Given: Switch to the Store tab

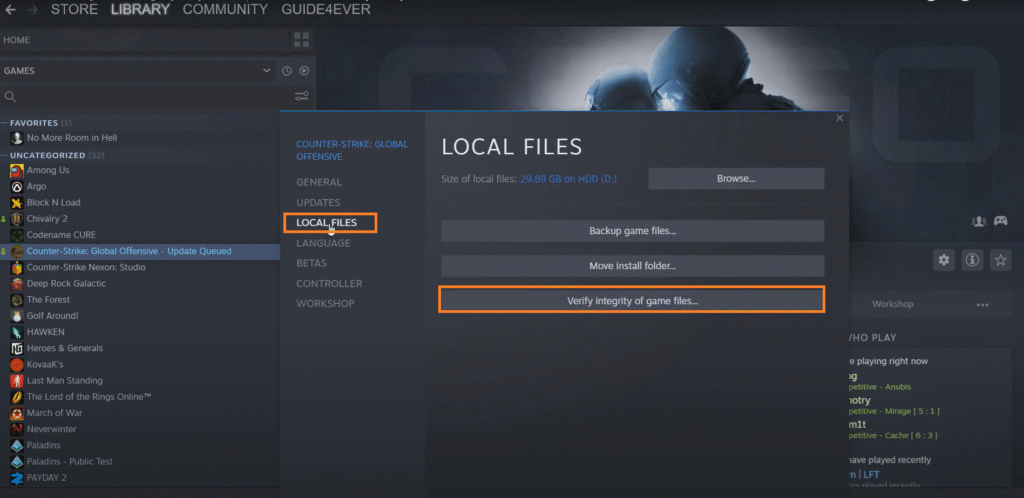Looking at the screenshot, I should click(x=74, y=9).
